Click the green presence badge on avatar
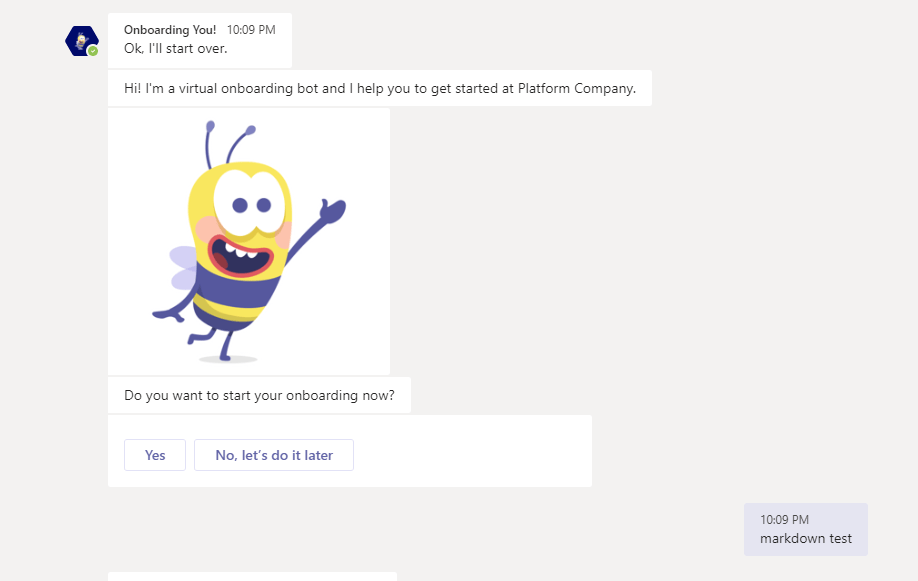This screenshot has width=918, height=581. tap(93, 51)
